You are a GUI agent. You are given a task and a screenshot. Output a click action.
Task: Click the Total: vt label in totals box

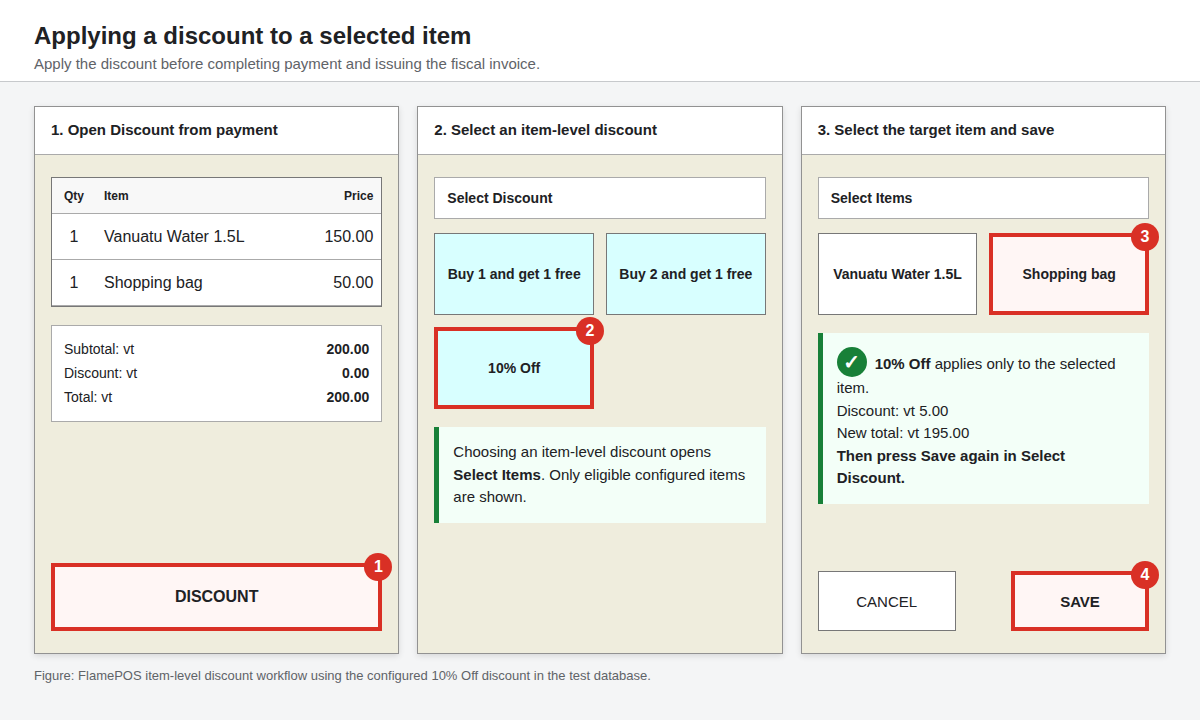[x=88, y=397]
